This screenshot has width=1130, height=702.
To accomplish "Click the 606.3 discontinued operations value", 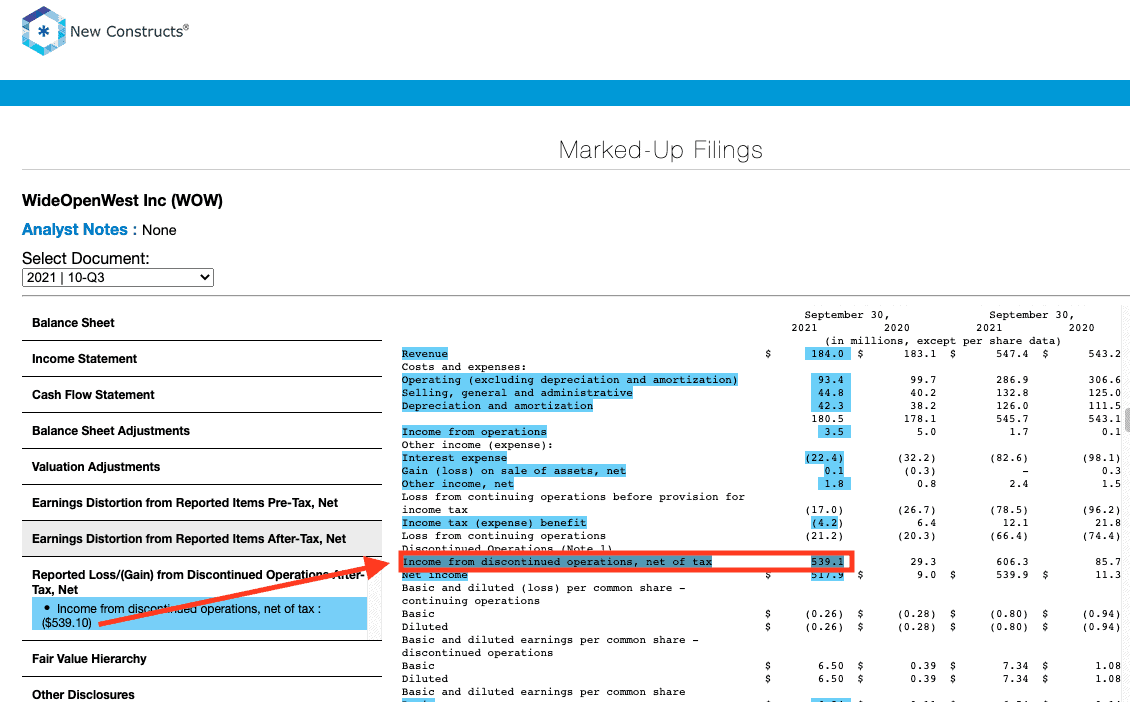I will [x=1012, y=561].
